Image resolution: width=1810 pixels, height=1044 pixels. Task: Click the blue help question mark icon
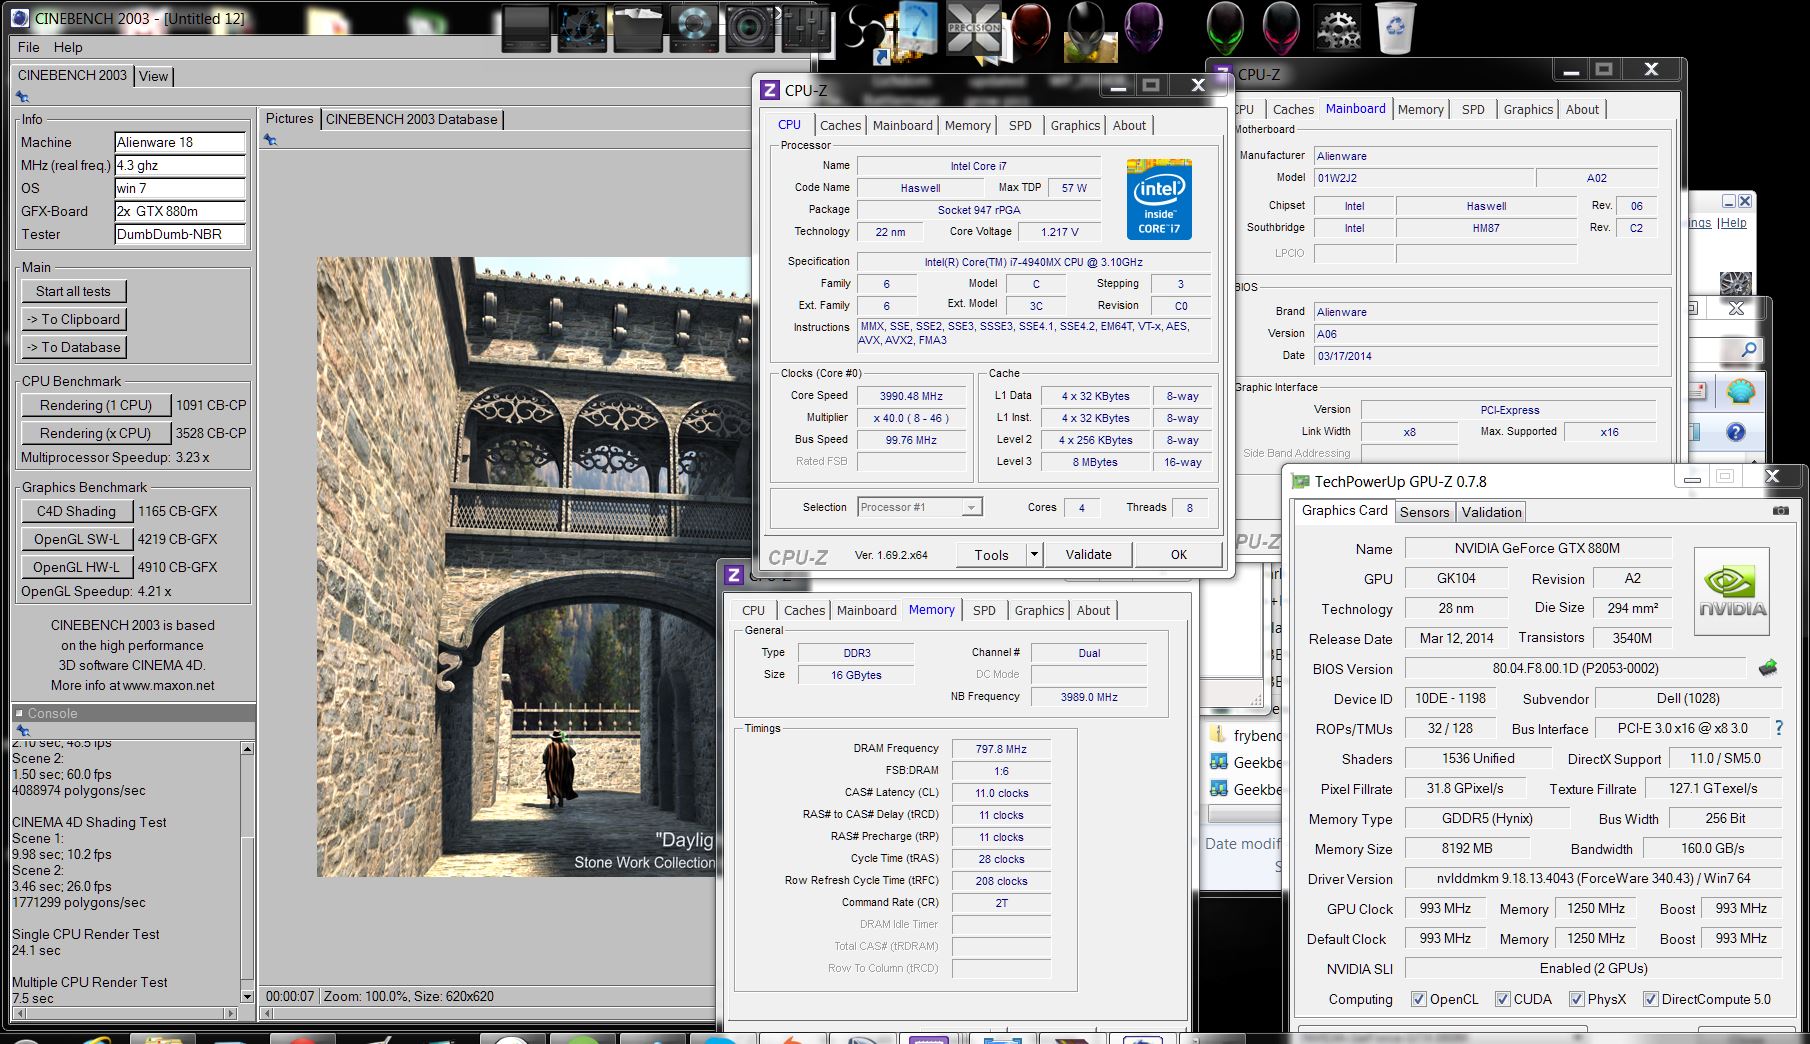(x=1736, y=432)
